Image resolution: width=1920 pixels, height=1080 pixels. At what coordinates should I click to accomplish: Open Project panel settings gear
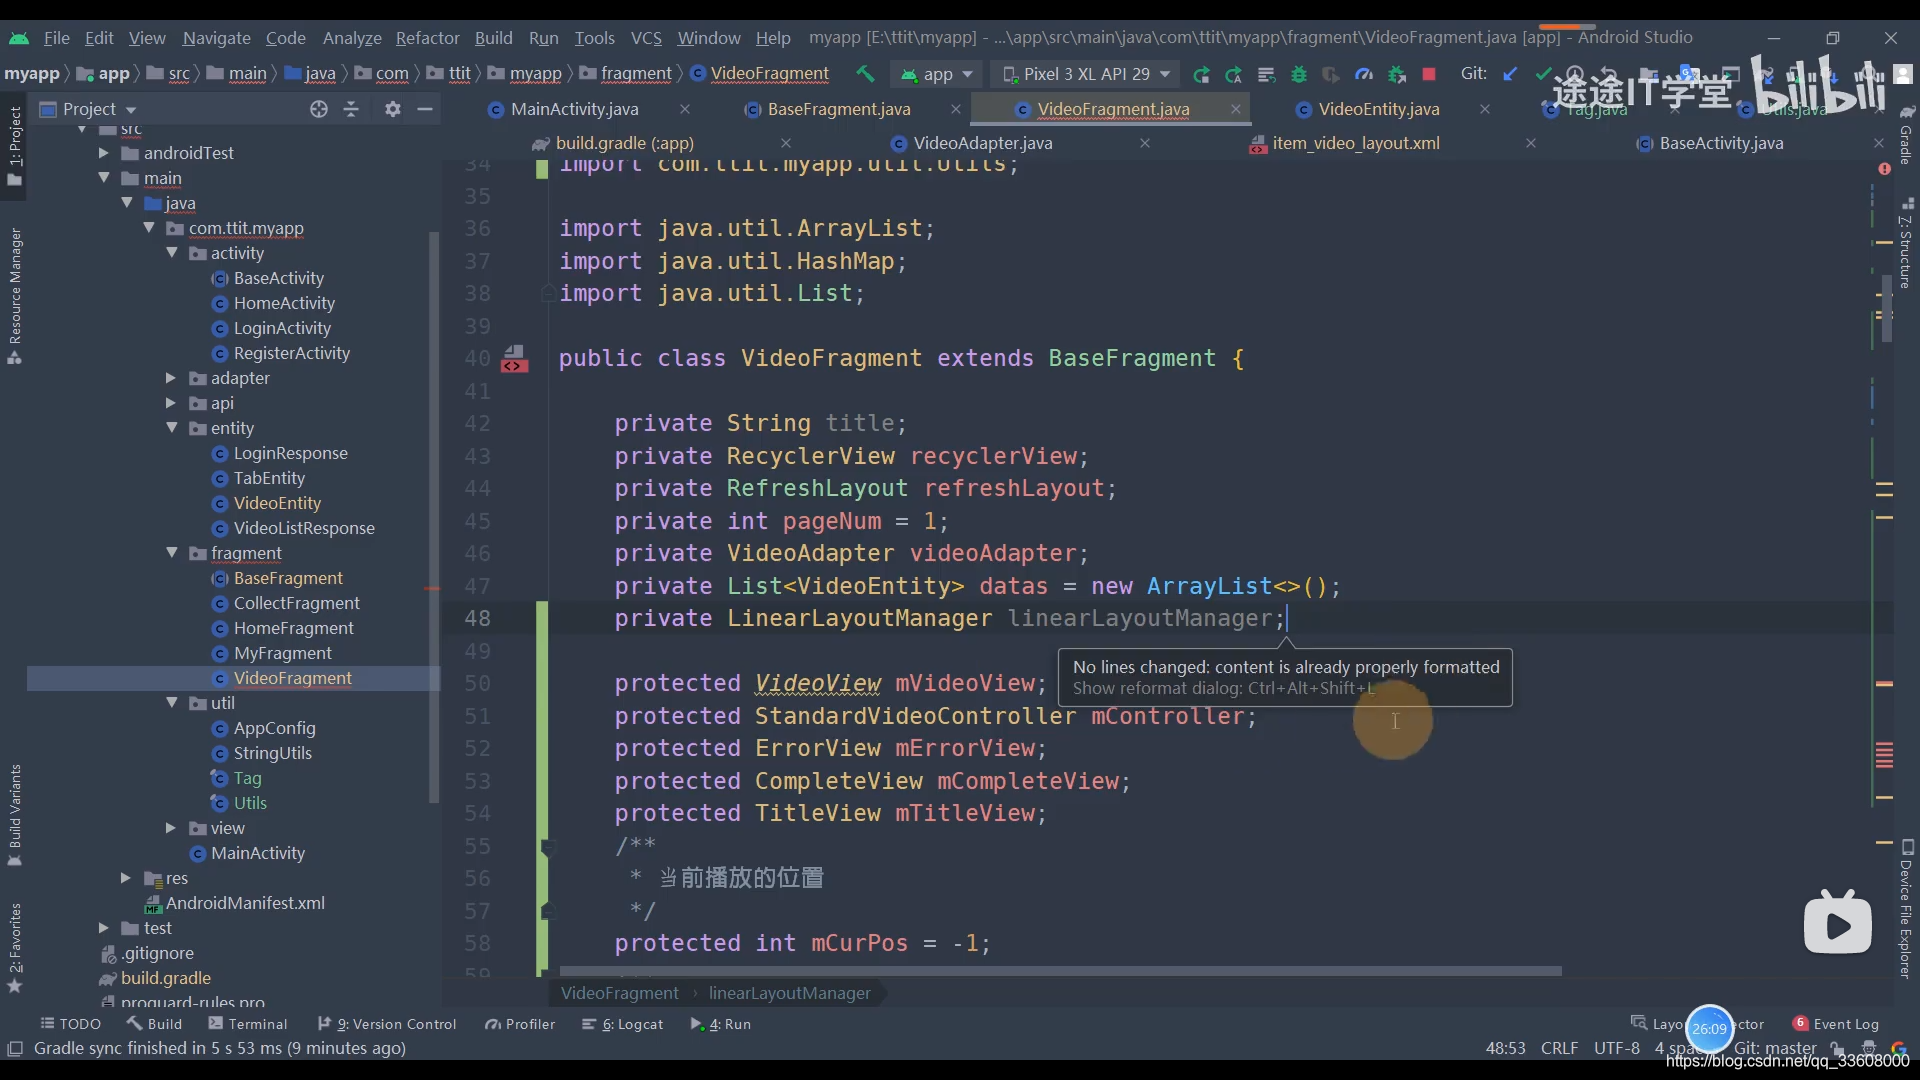pos(393,109)
